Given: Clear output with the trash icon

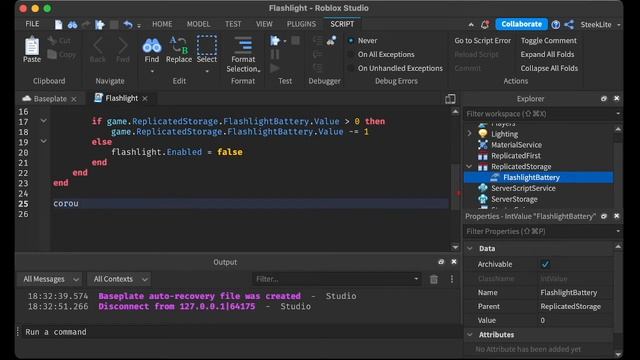Looking at the screenshot, I should tap(434, 279).
